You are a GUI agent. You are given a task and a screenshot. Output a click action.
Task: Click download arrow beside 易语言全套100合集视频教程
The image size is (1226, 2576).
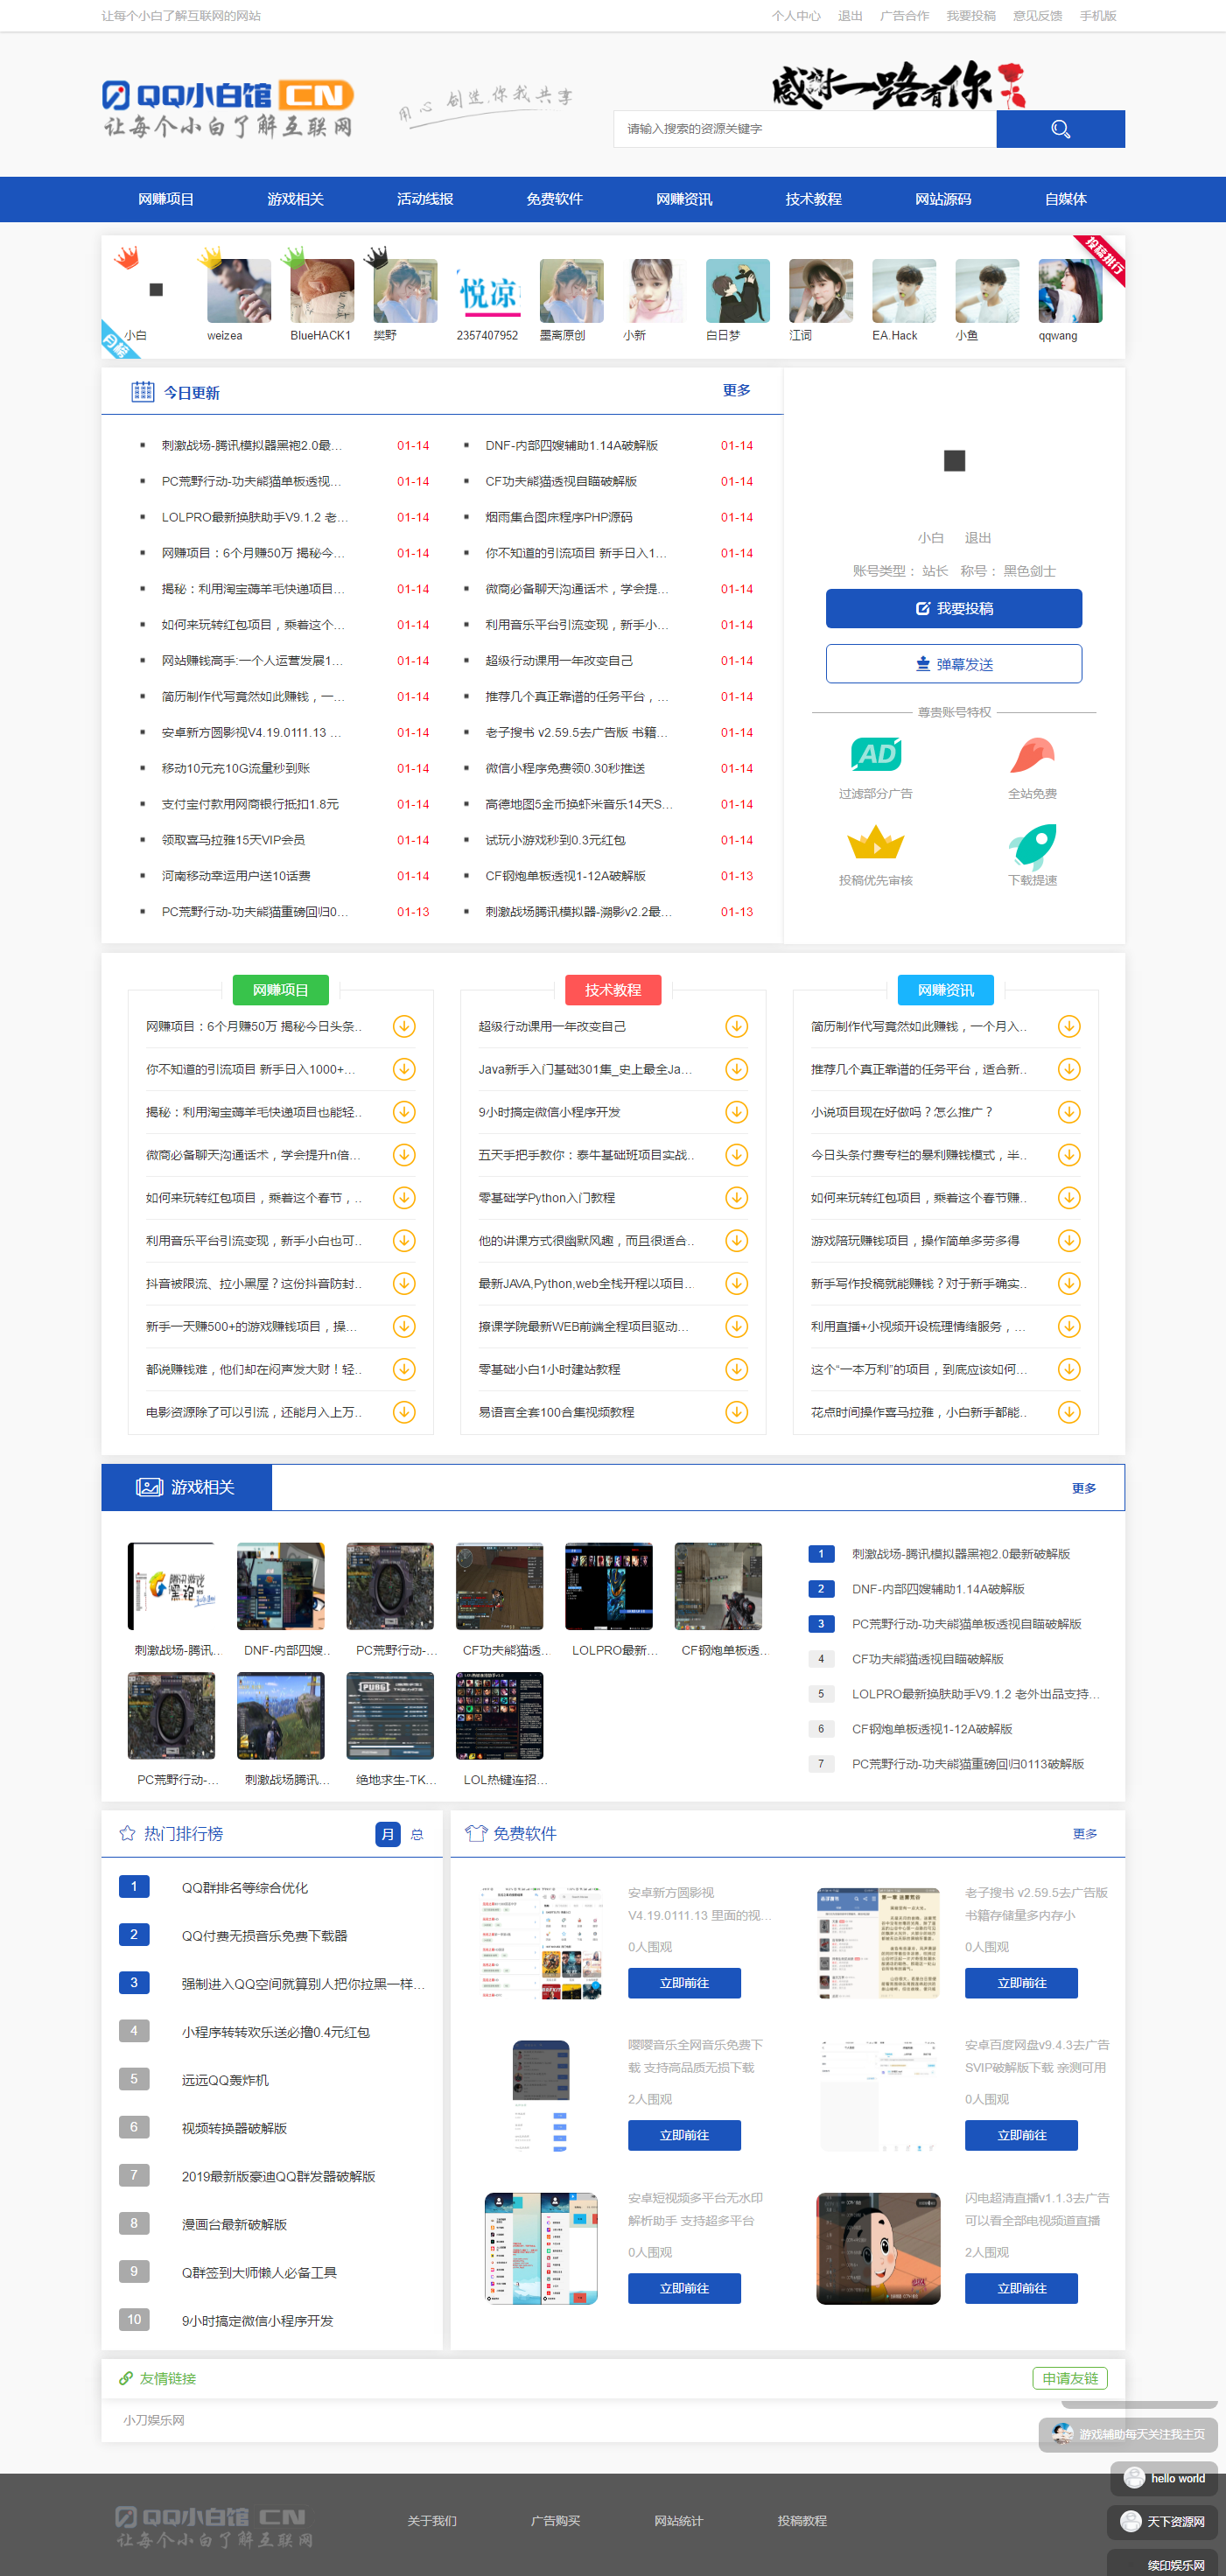pyautogui.click(x=736, y=1412)
